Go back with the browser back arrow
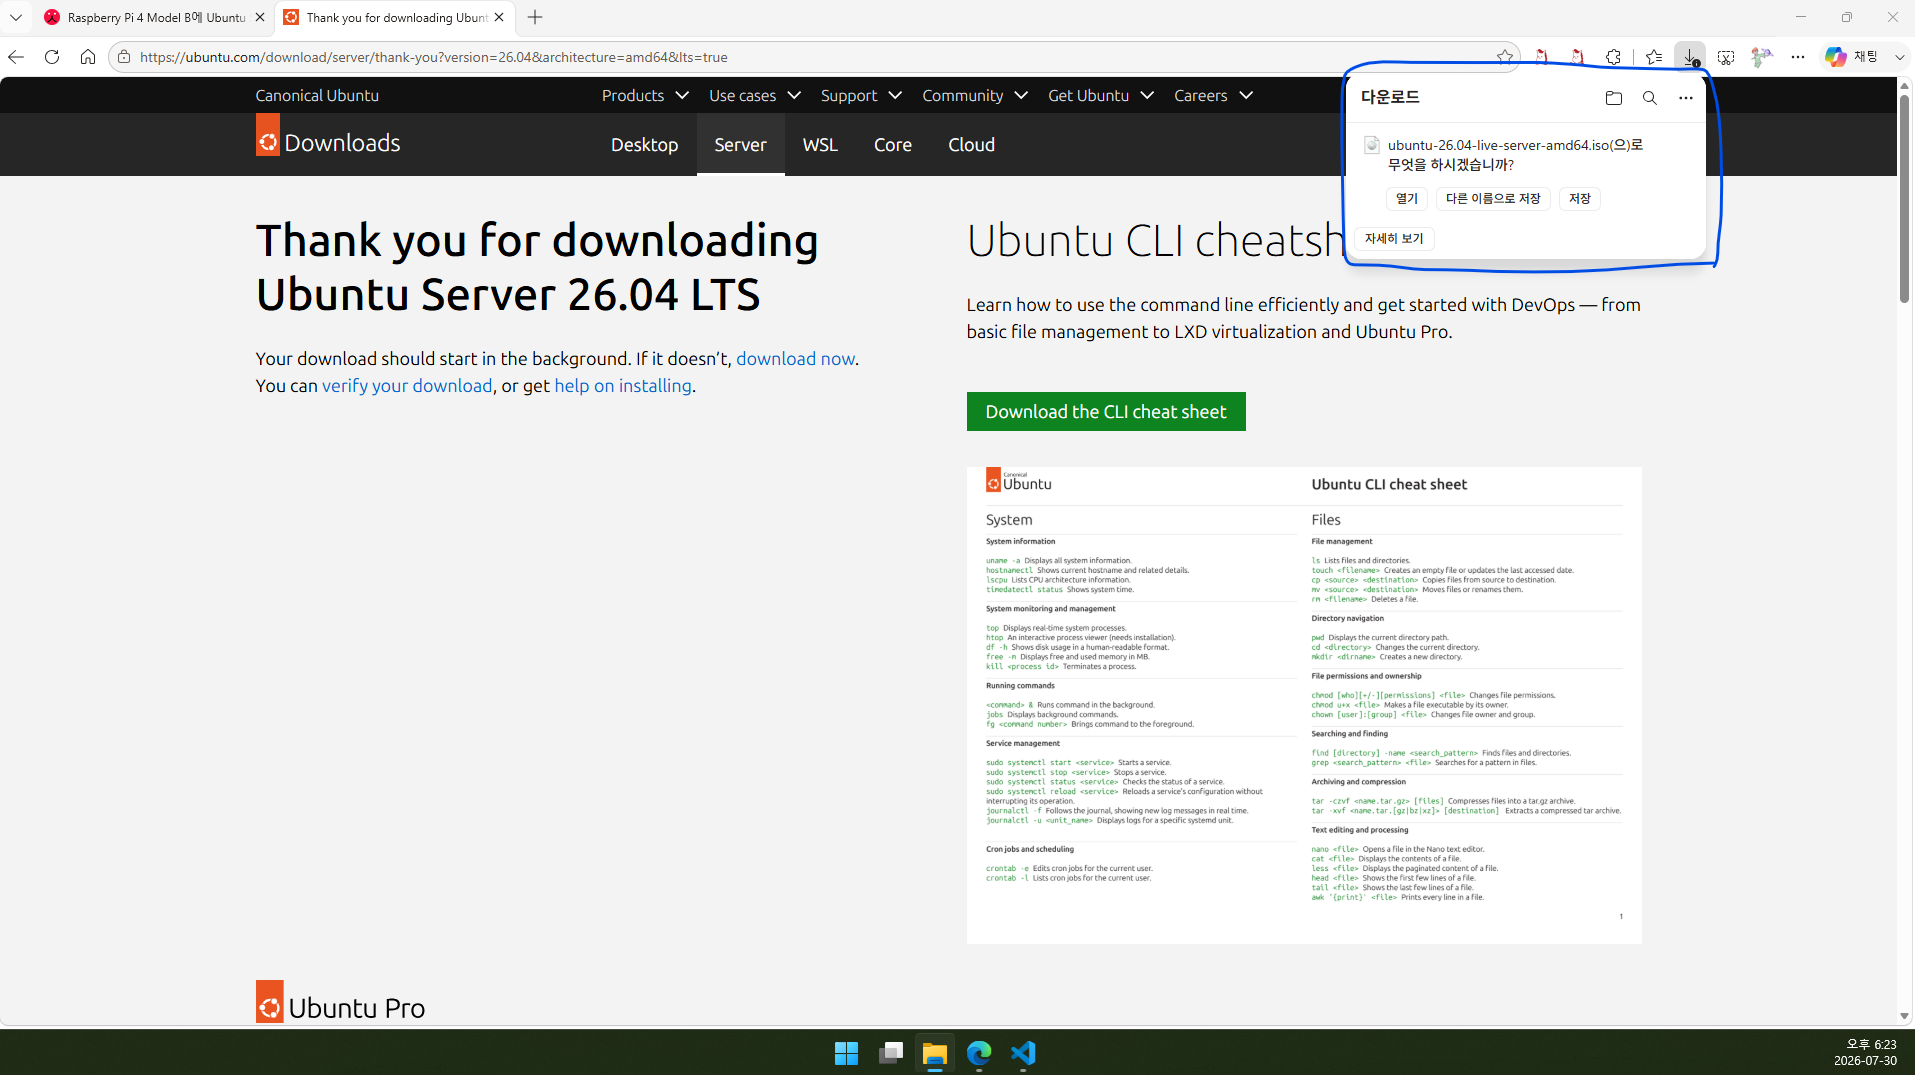The width and height of the screenshot is (1915, 1075). [x=16, y=57]
